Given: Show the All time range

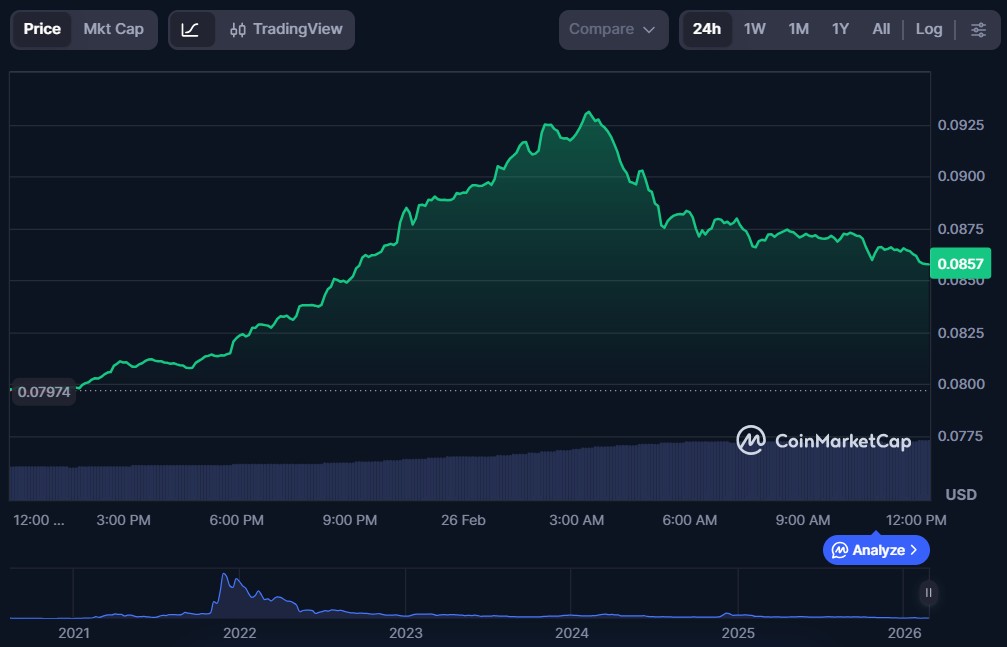Looking at the screenshot, I should (880, 29).
